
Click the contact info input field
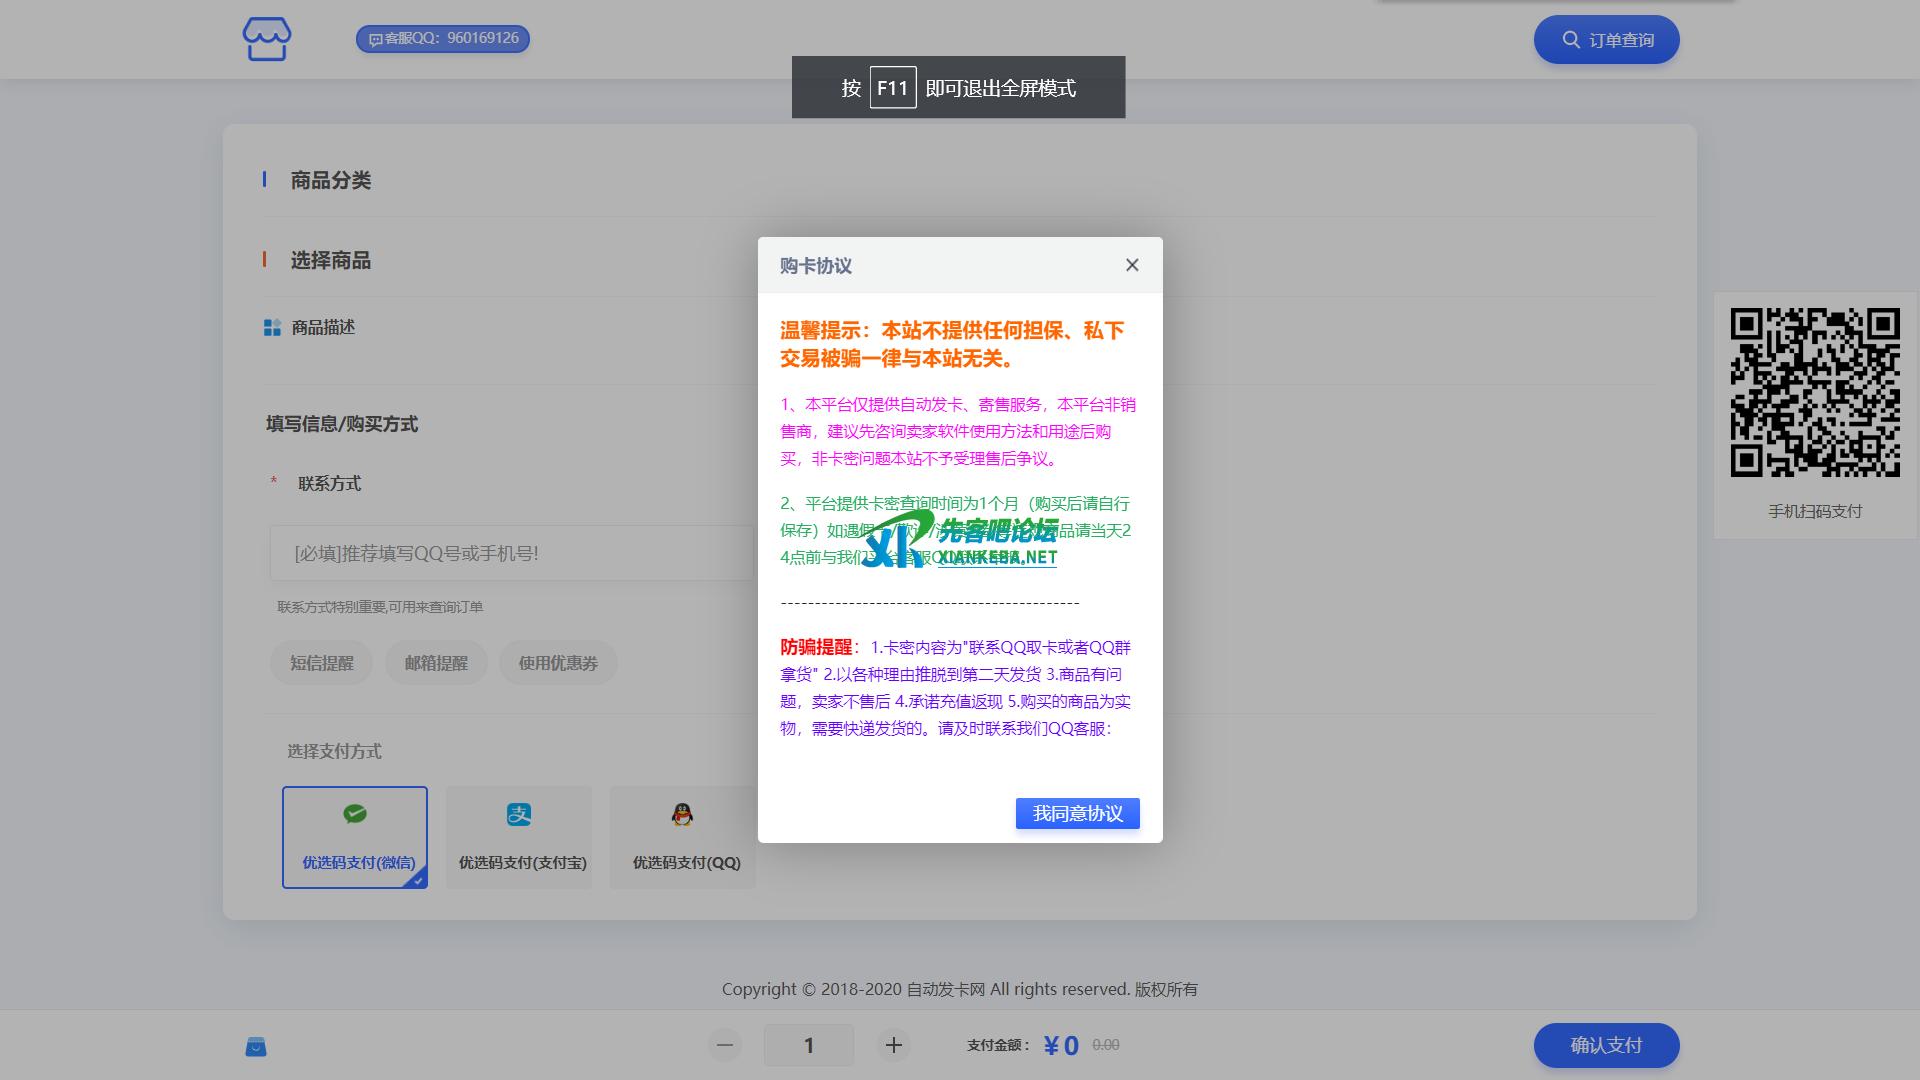510,553
